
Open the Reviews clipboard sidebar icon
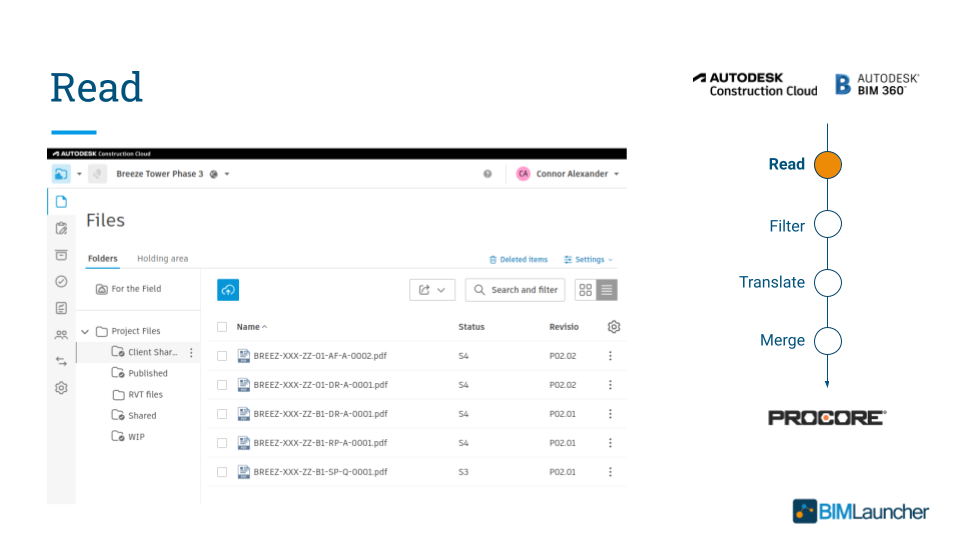[x=61, y=228]
